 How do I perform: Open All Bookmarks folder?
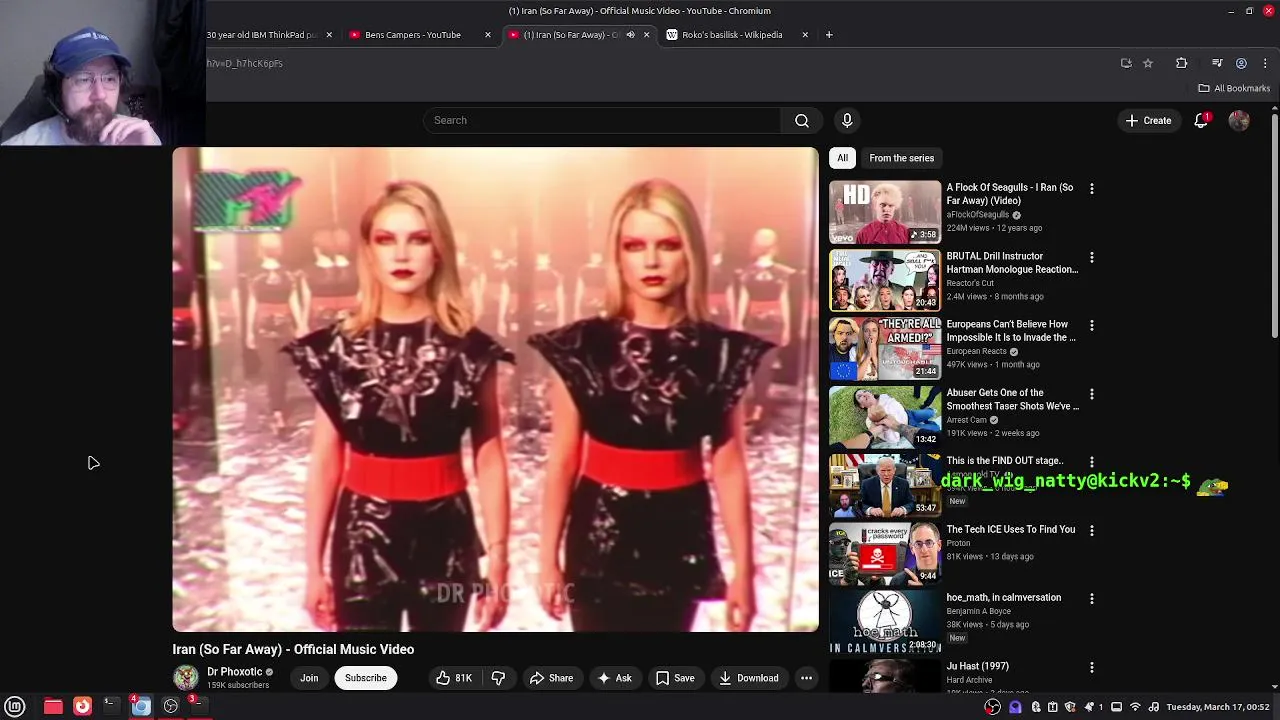pos(1233,88)
